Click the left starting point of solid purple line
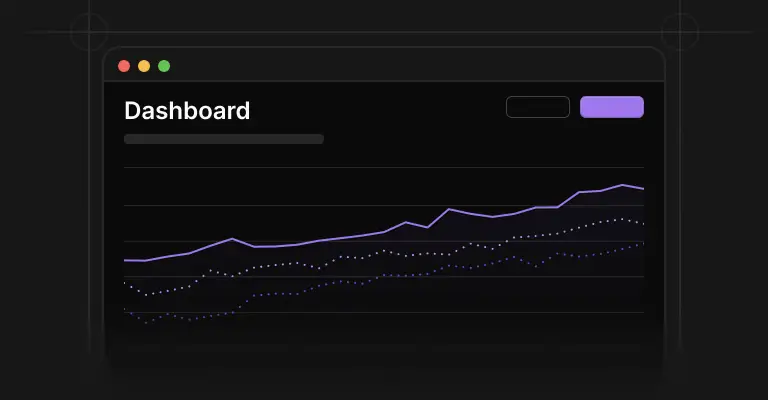Image resolution: width=768 pixels, height=400 pixels. pos(125,260)
